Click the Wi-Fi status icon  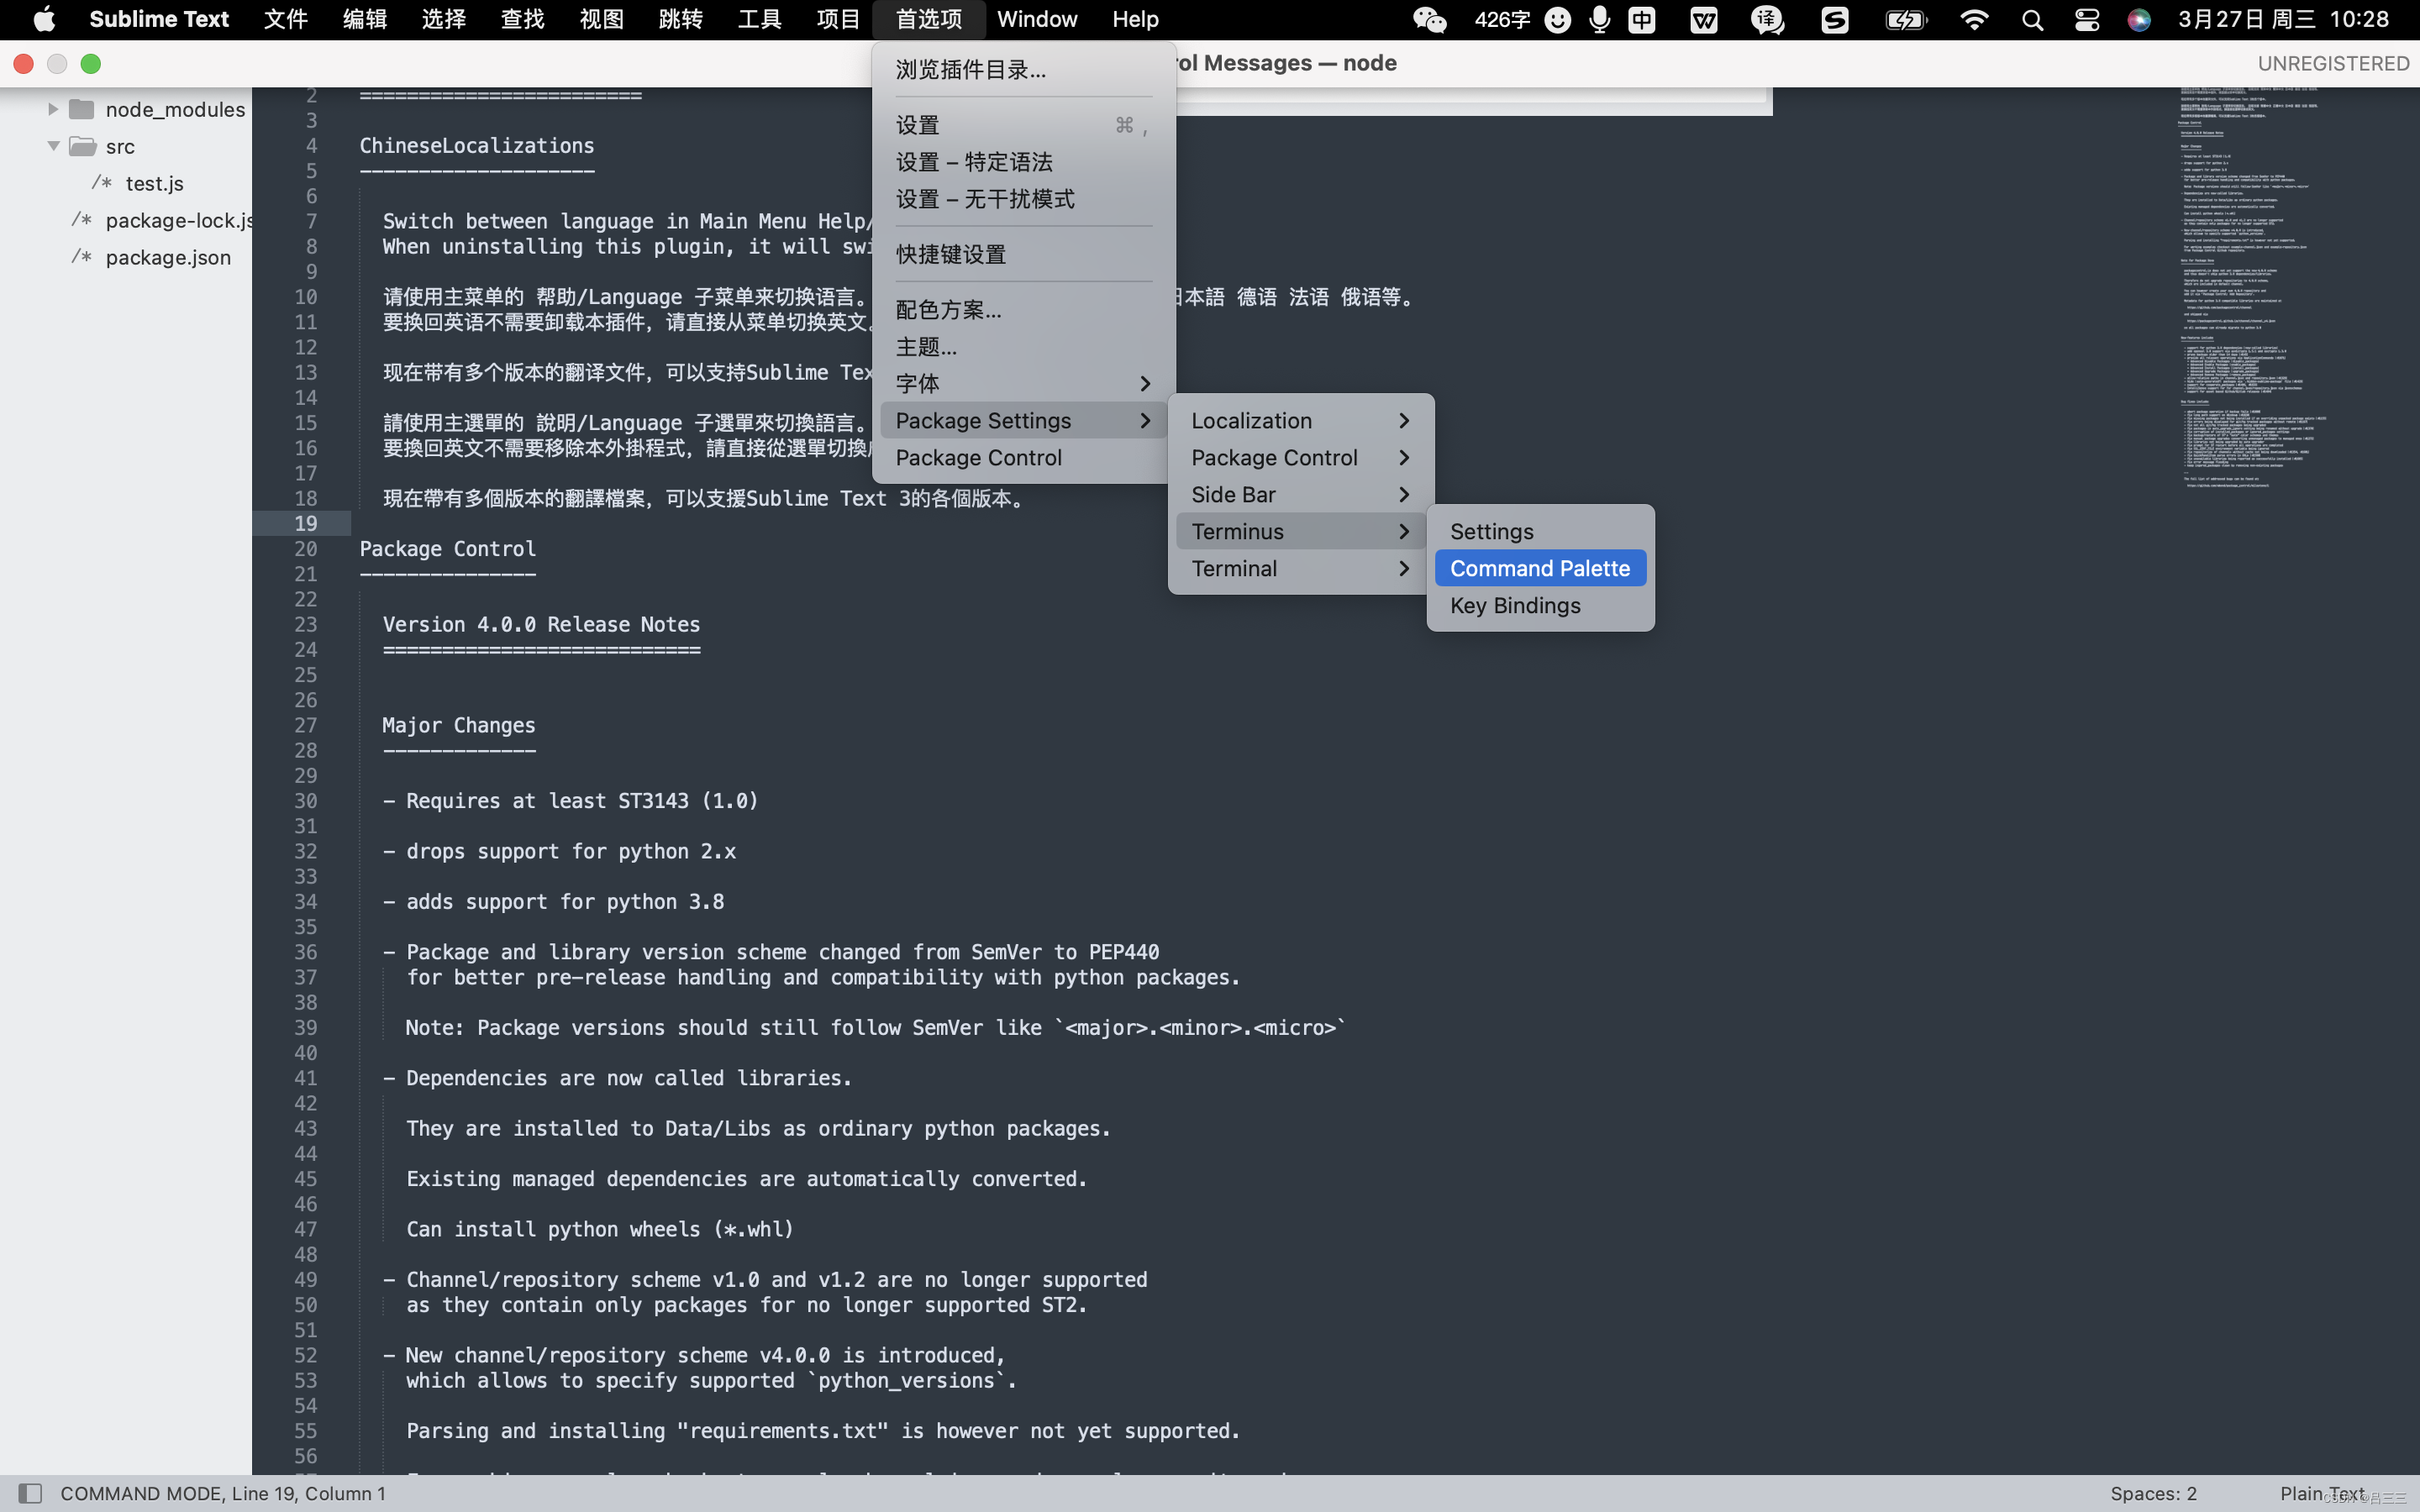1973,19
